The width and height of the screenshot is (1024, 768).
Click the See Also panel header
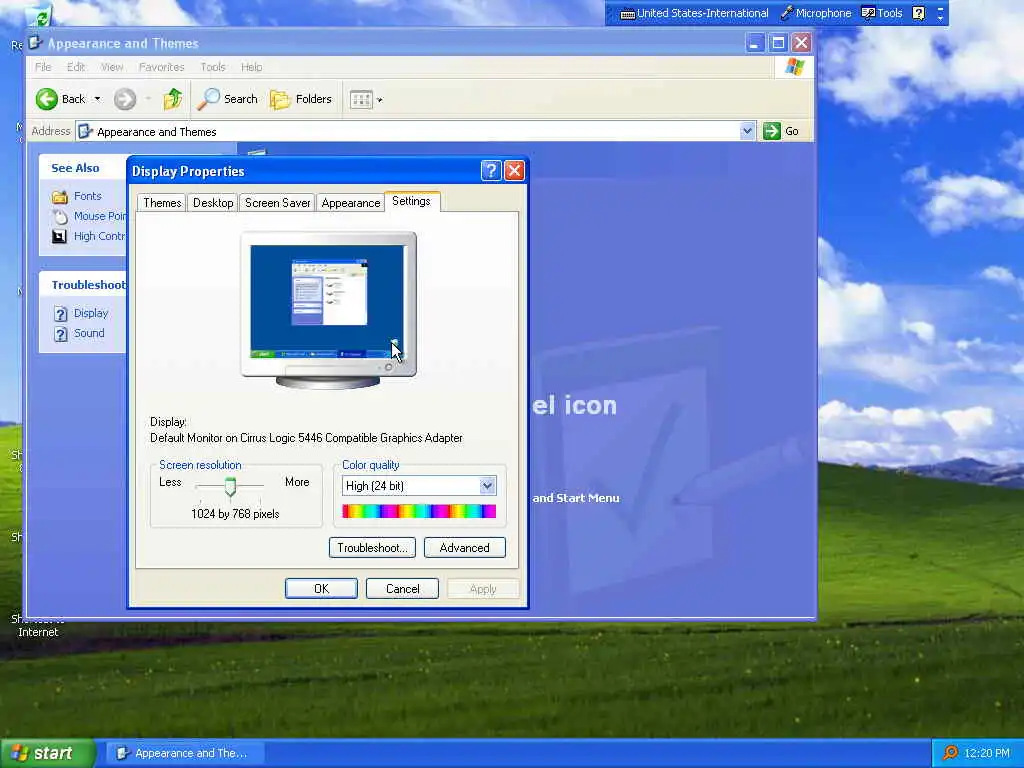pyautogui.click(x=83, y=168)
